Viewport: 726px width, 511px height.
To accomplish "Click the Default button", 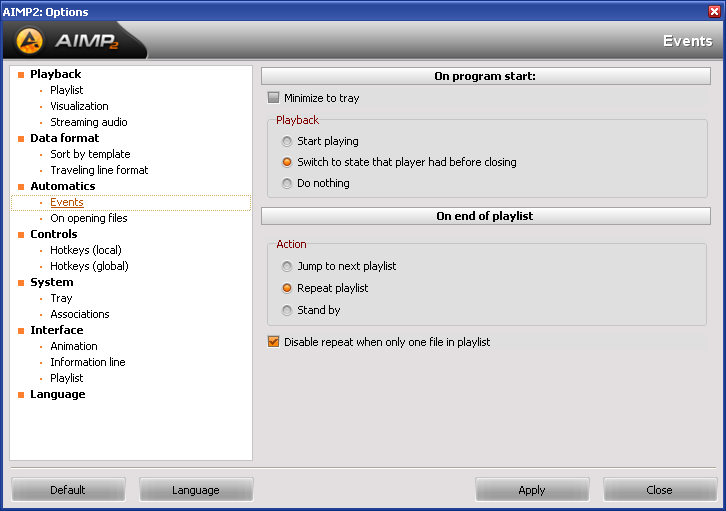I will (x=68, y=490).
